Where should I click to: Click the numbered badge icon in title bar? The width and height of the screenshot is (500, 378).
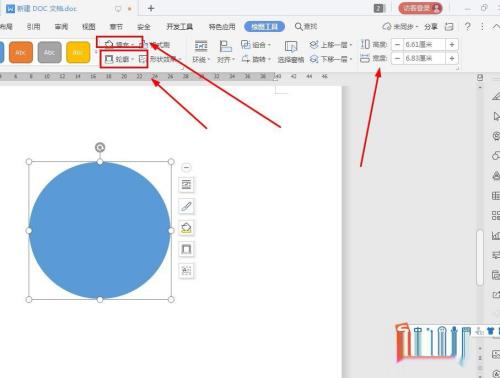pos(378,8)
